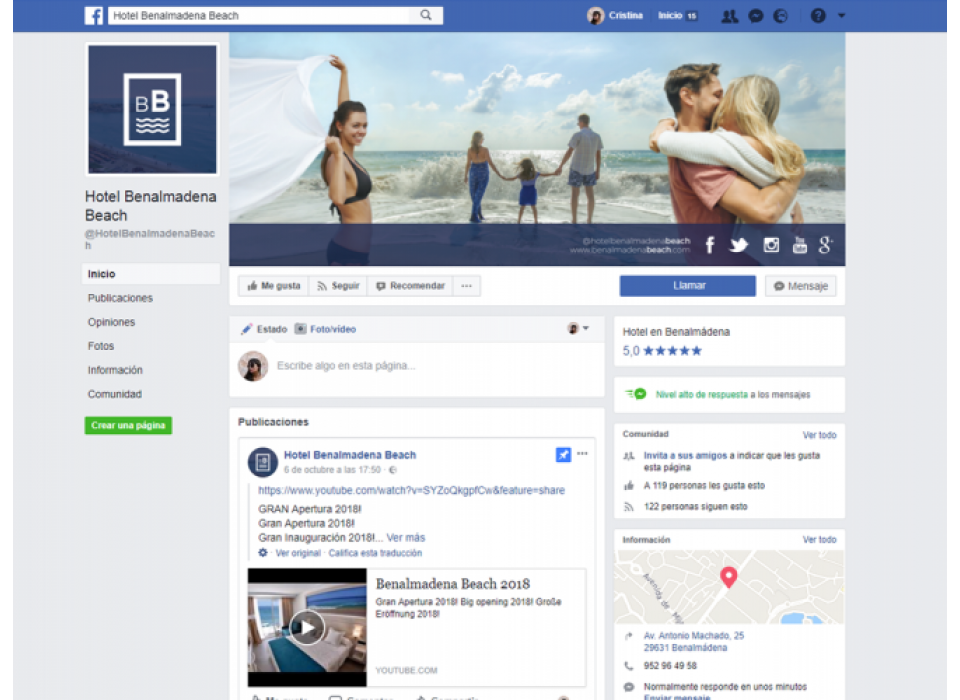Open Opiniones in the left sidebar
This screenshot has width=960, height=700.
[x=111, y=322]
